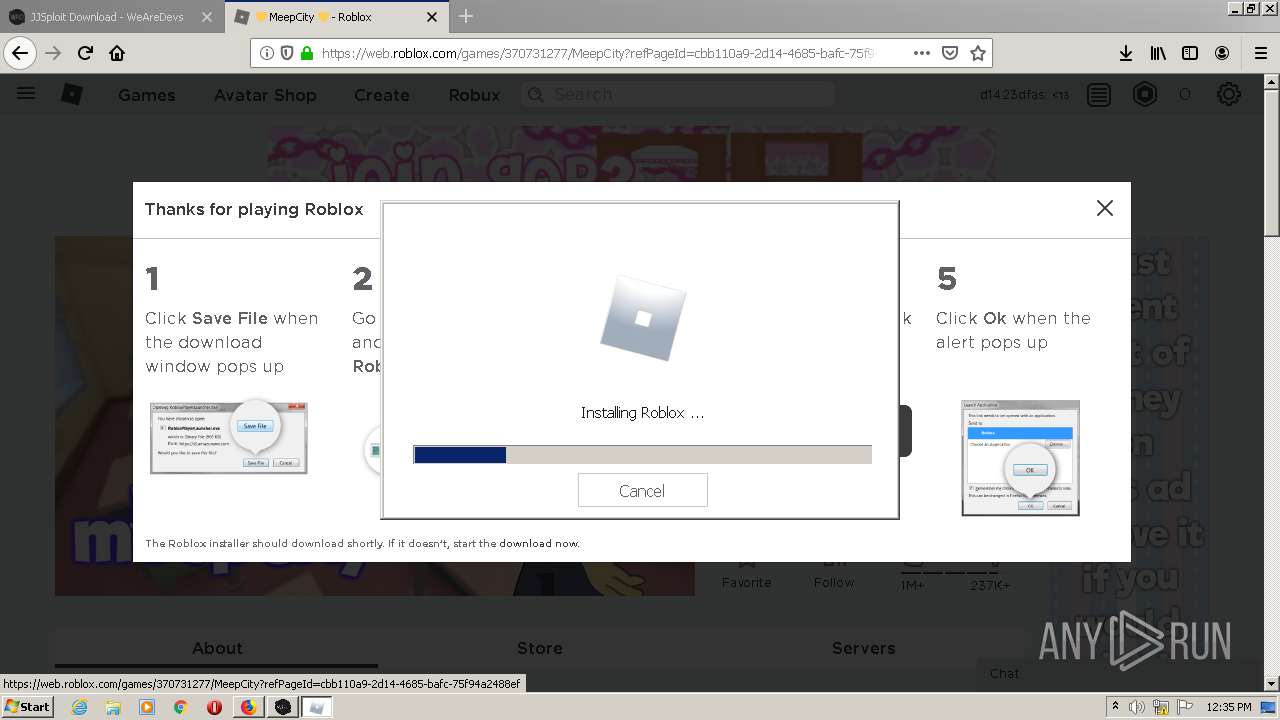Screen dimensions: 1280x720
Task: Switch to Firefox taskbar button
Action: click(248, 707)
